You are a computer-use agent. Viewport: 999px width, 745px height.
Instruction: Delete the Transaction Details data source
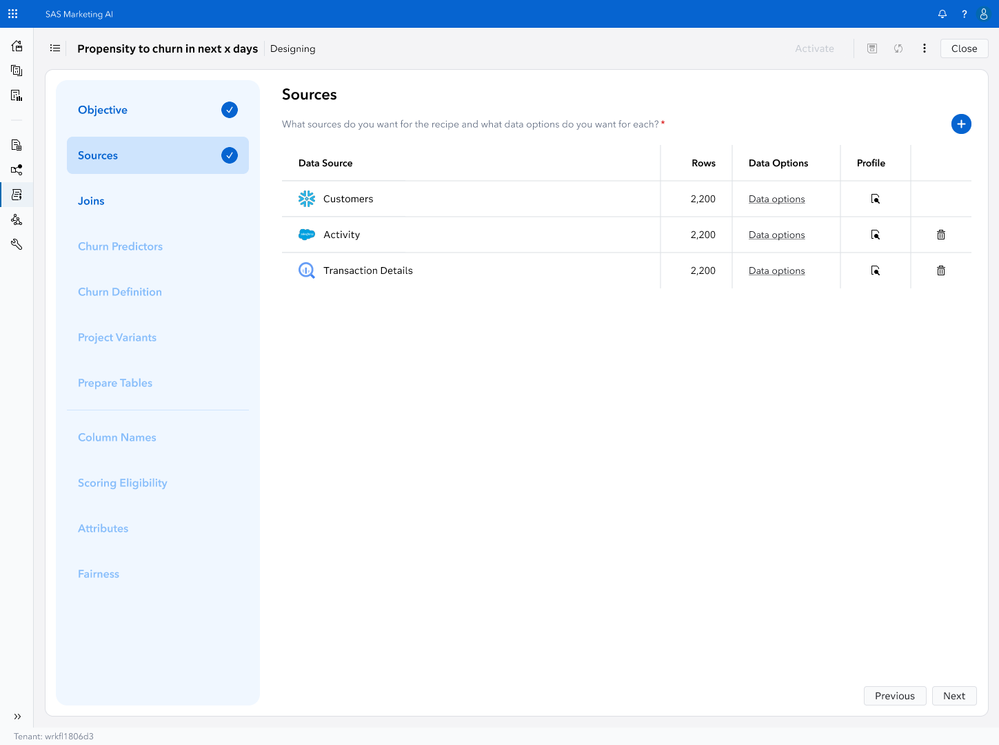click(941, 271)
